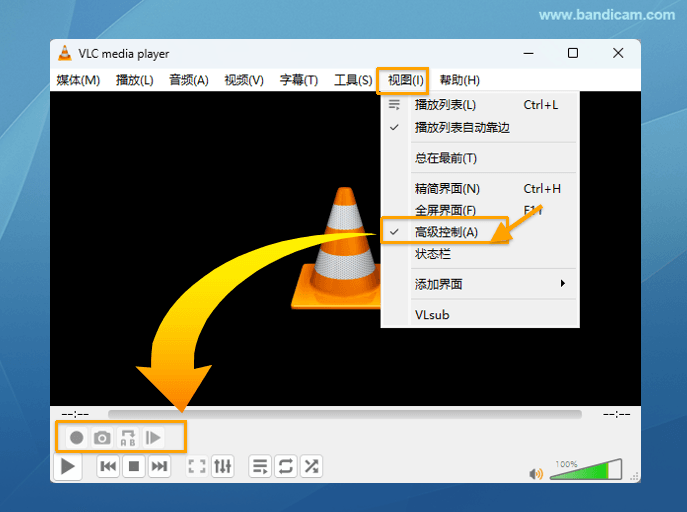Open the 视频(V) menu
687x512 pixels.
click(x=244, y=80)
